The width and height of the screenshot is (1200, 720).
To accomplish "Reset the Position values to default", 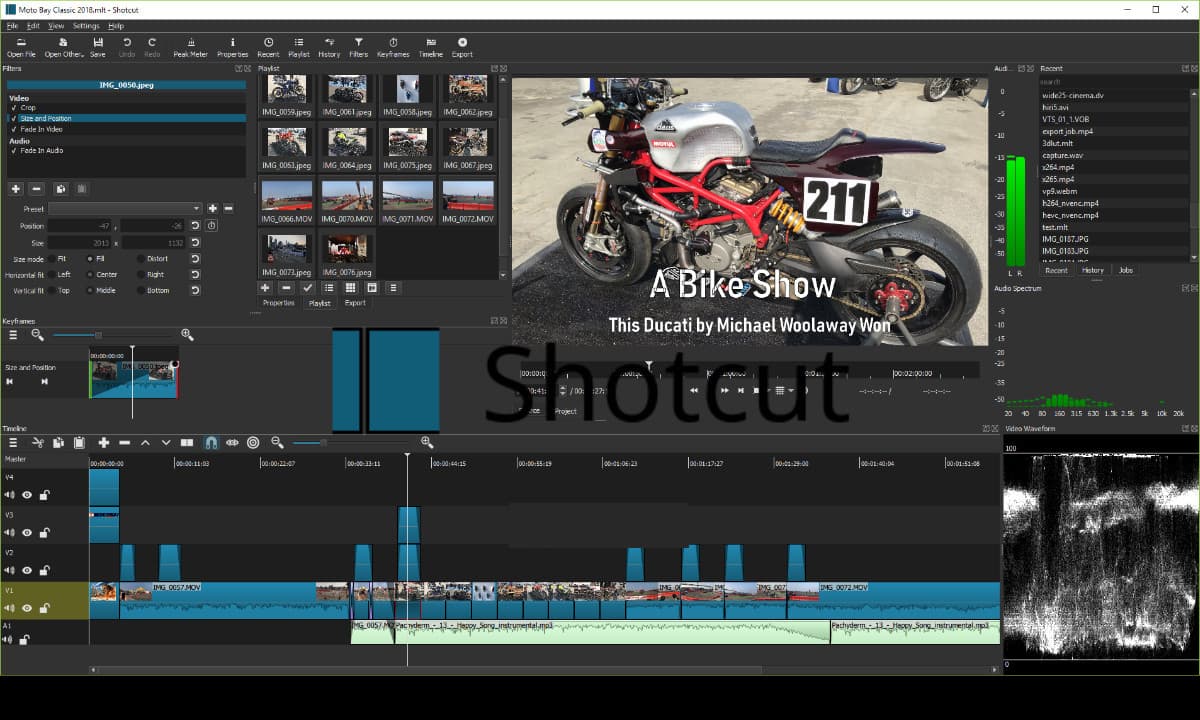I will [x=195, y=226].
